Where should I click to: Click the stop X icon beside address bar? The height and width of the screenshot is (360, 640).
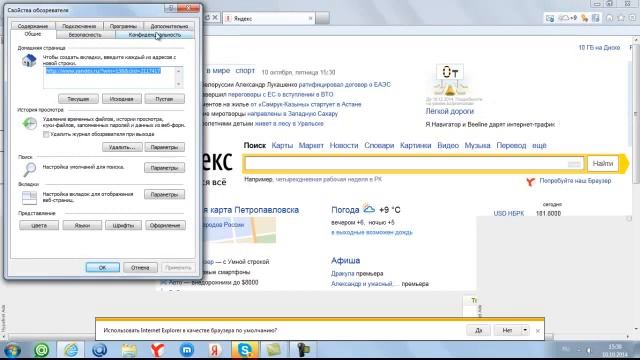click(x=215, y=18)
